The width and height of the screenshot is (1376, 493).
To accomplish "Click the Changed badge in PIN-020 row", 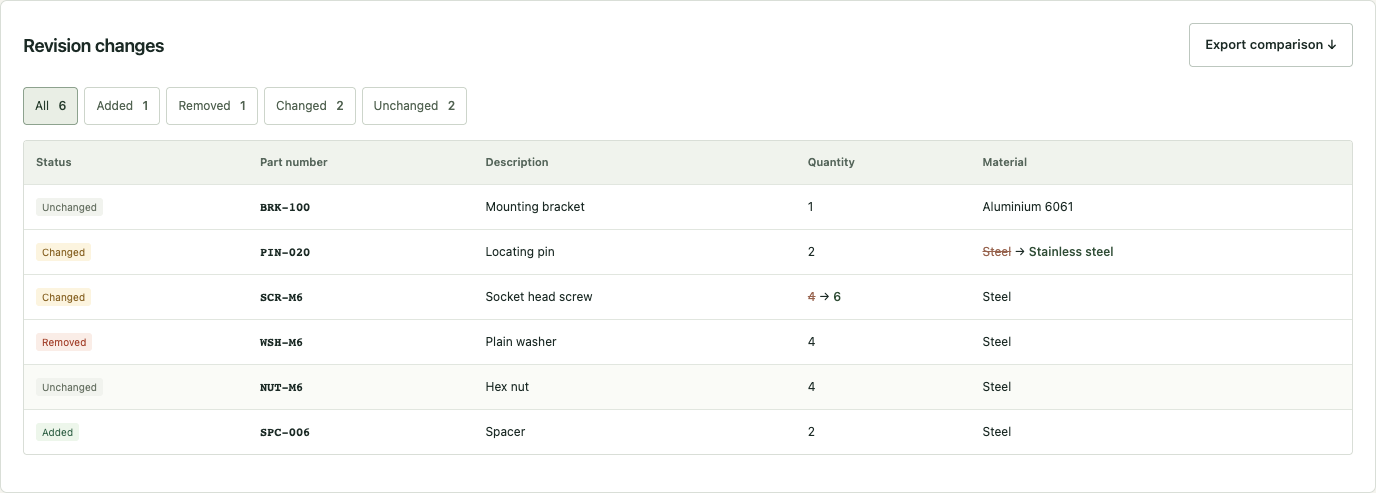I will click(x=63, y=252).
